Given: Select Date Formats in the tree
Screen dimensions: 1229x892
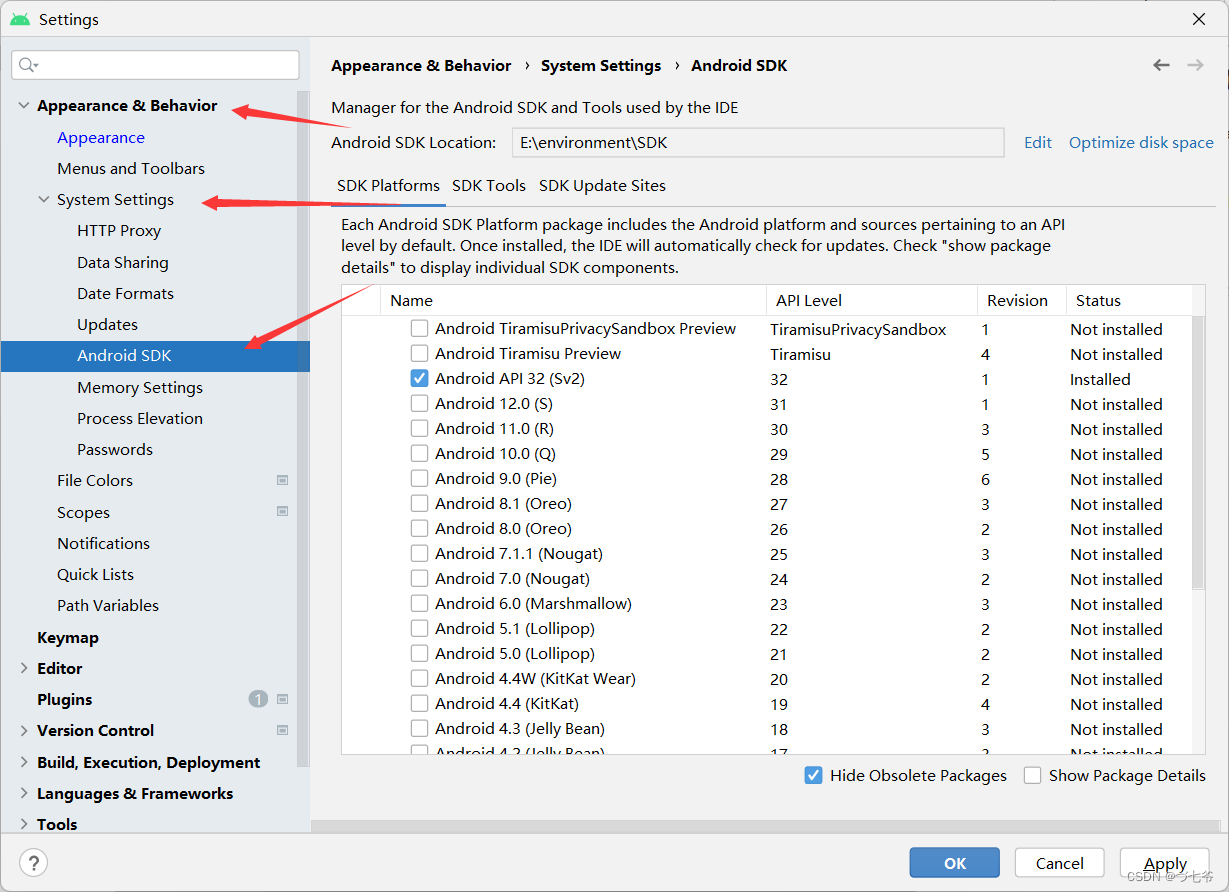Looking at the screenshot, I should coord(125,293).
